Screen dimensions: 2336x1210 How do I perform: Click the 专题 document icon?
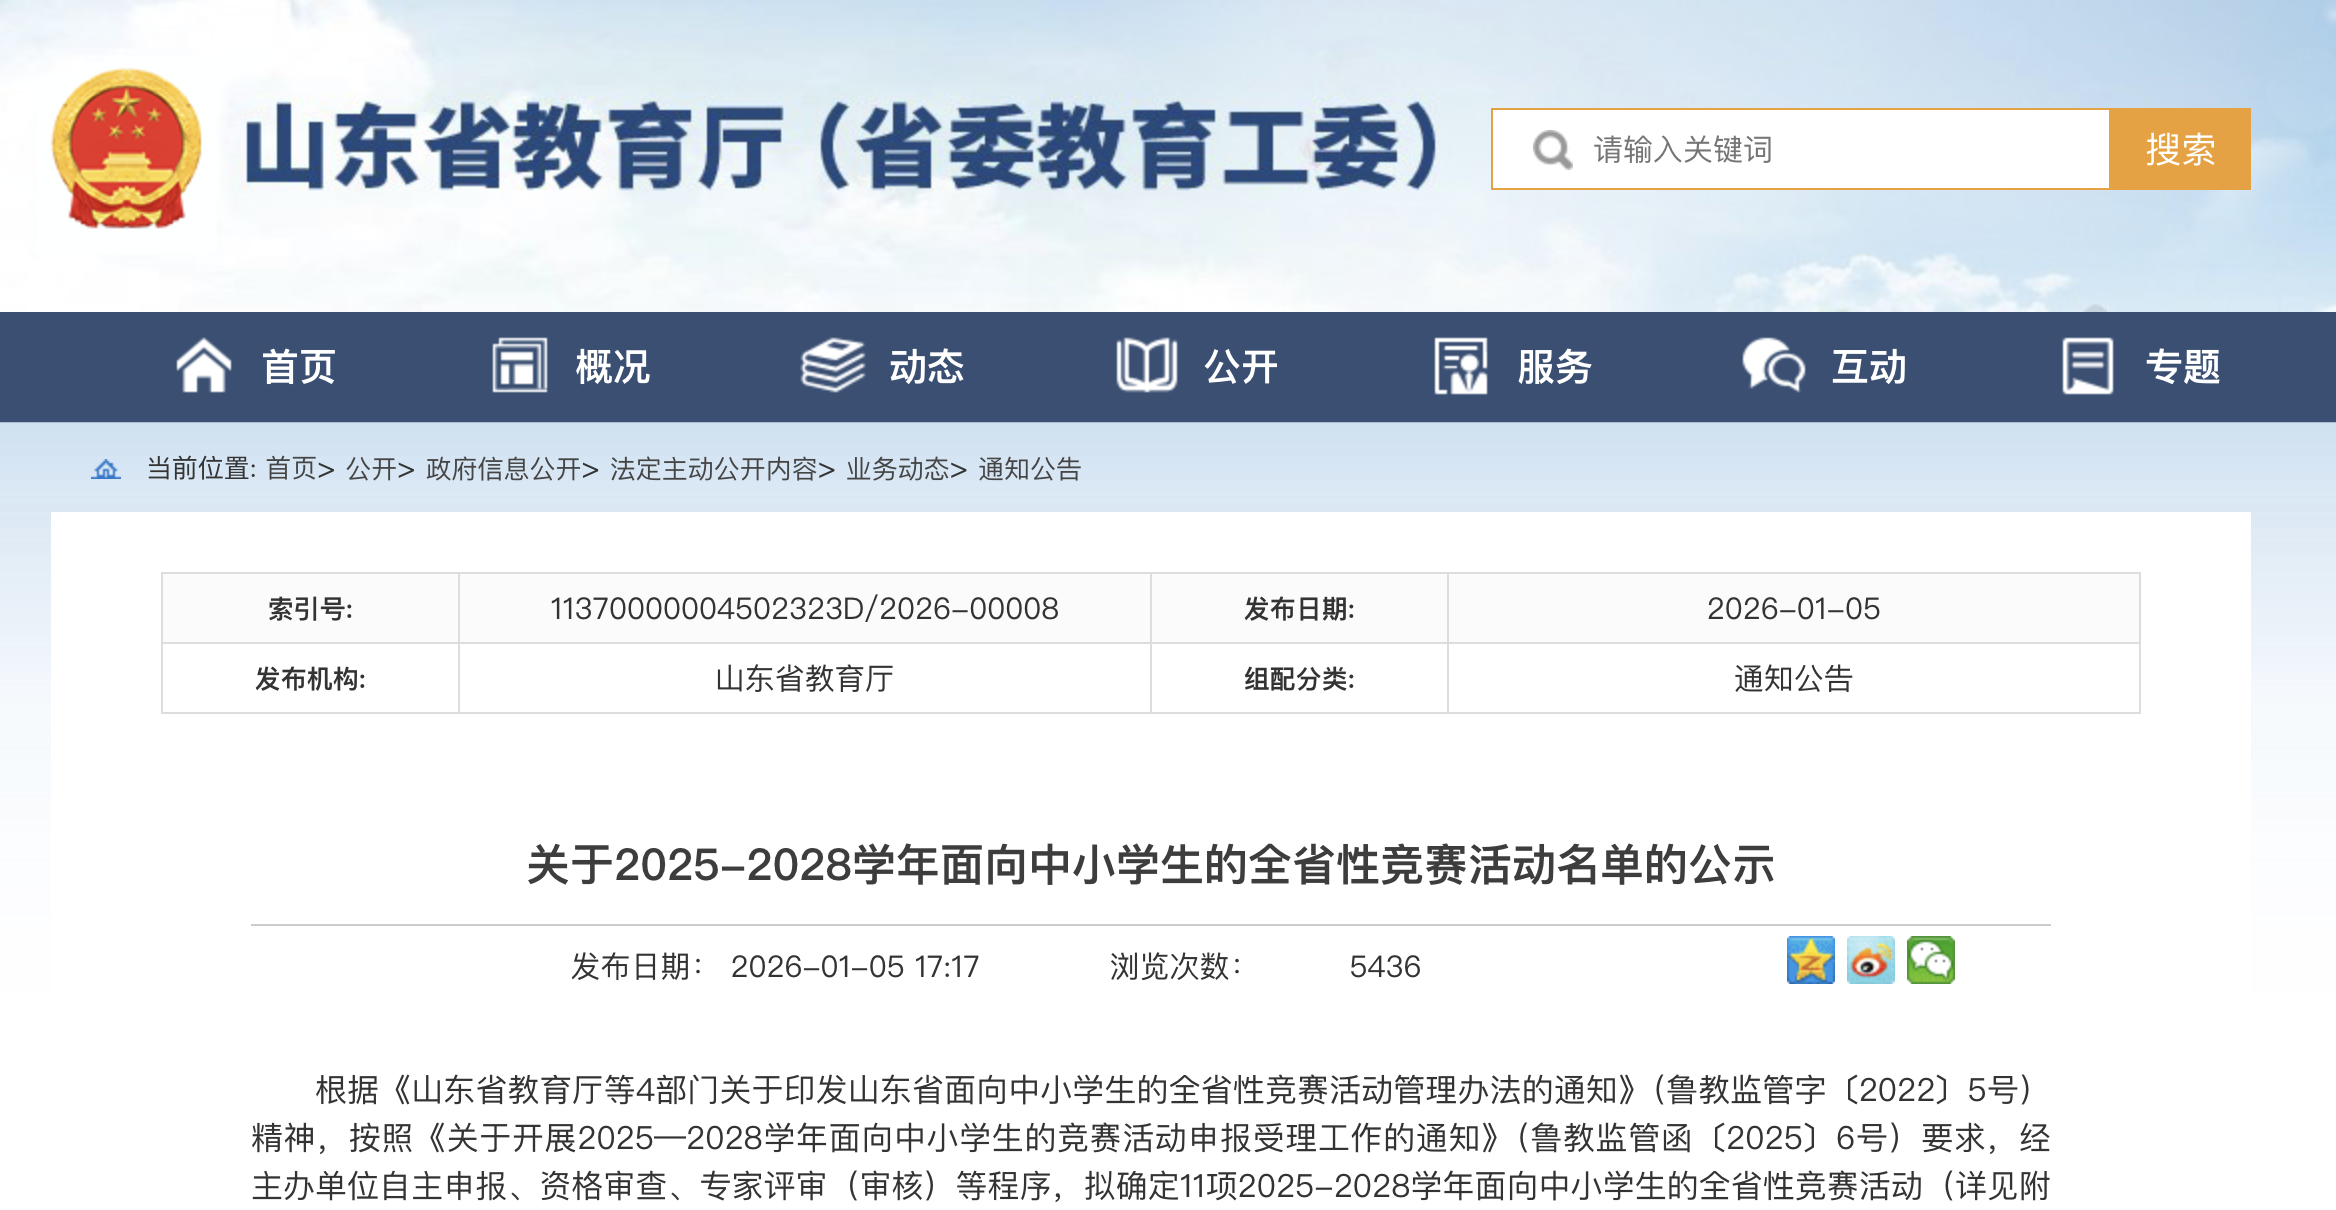2087,366
